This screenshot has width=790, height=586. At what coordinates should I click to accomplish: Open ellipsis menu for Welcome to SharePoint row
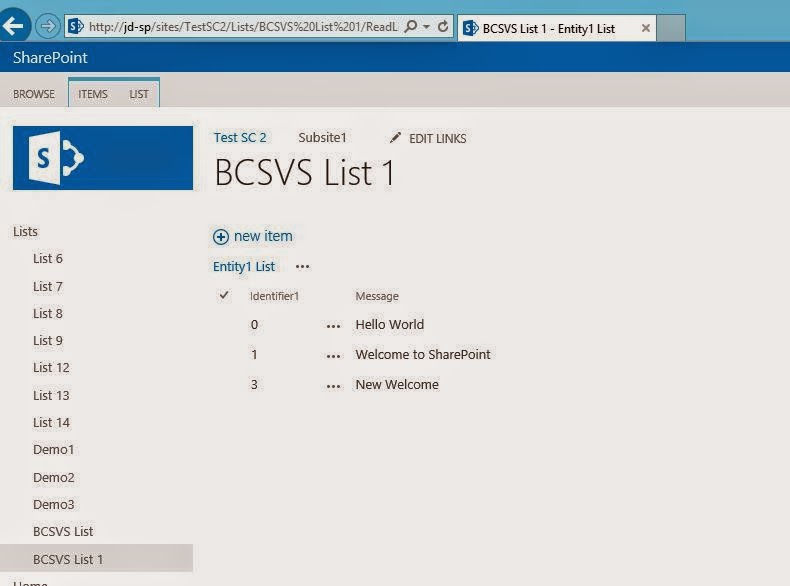pyautogui.click(x=333, y=356)
